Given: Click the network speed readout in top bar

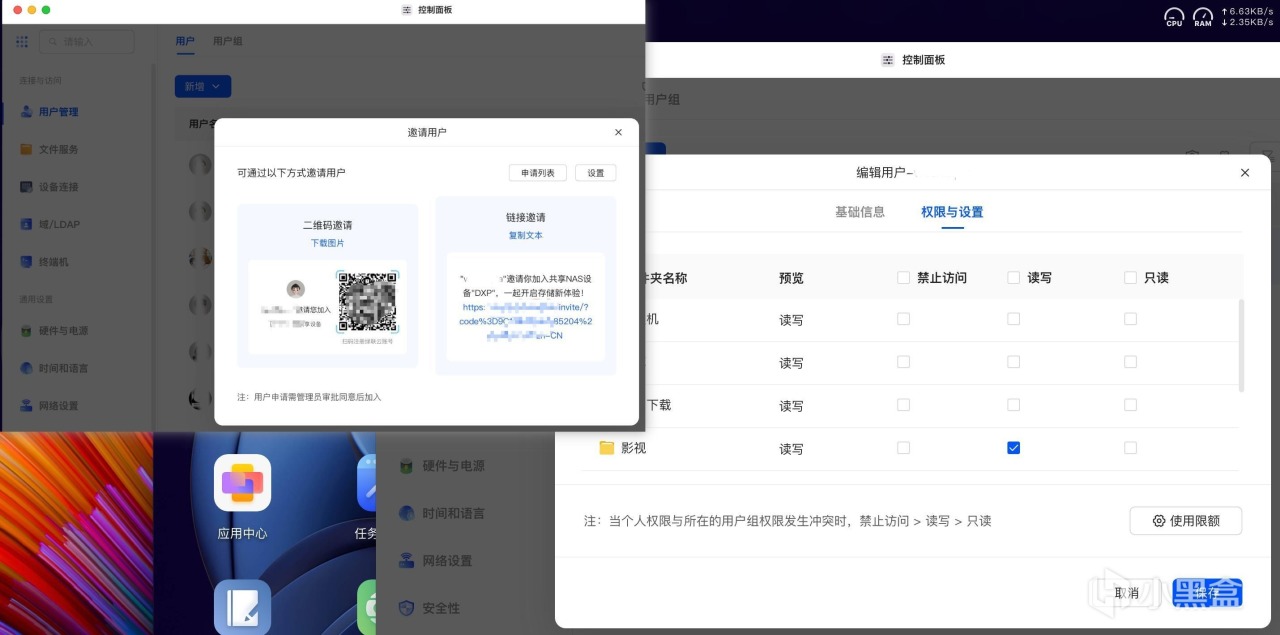Looking at the screenshot, I should pyautogui.click(x=1247, y=17).
